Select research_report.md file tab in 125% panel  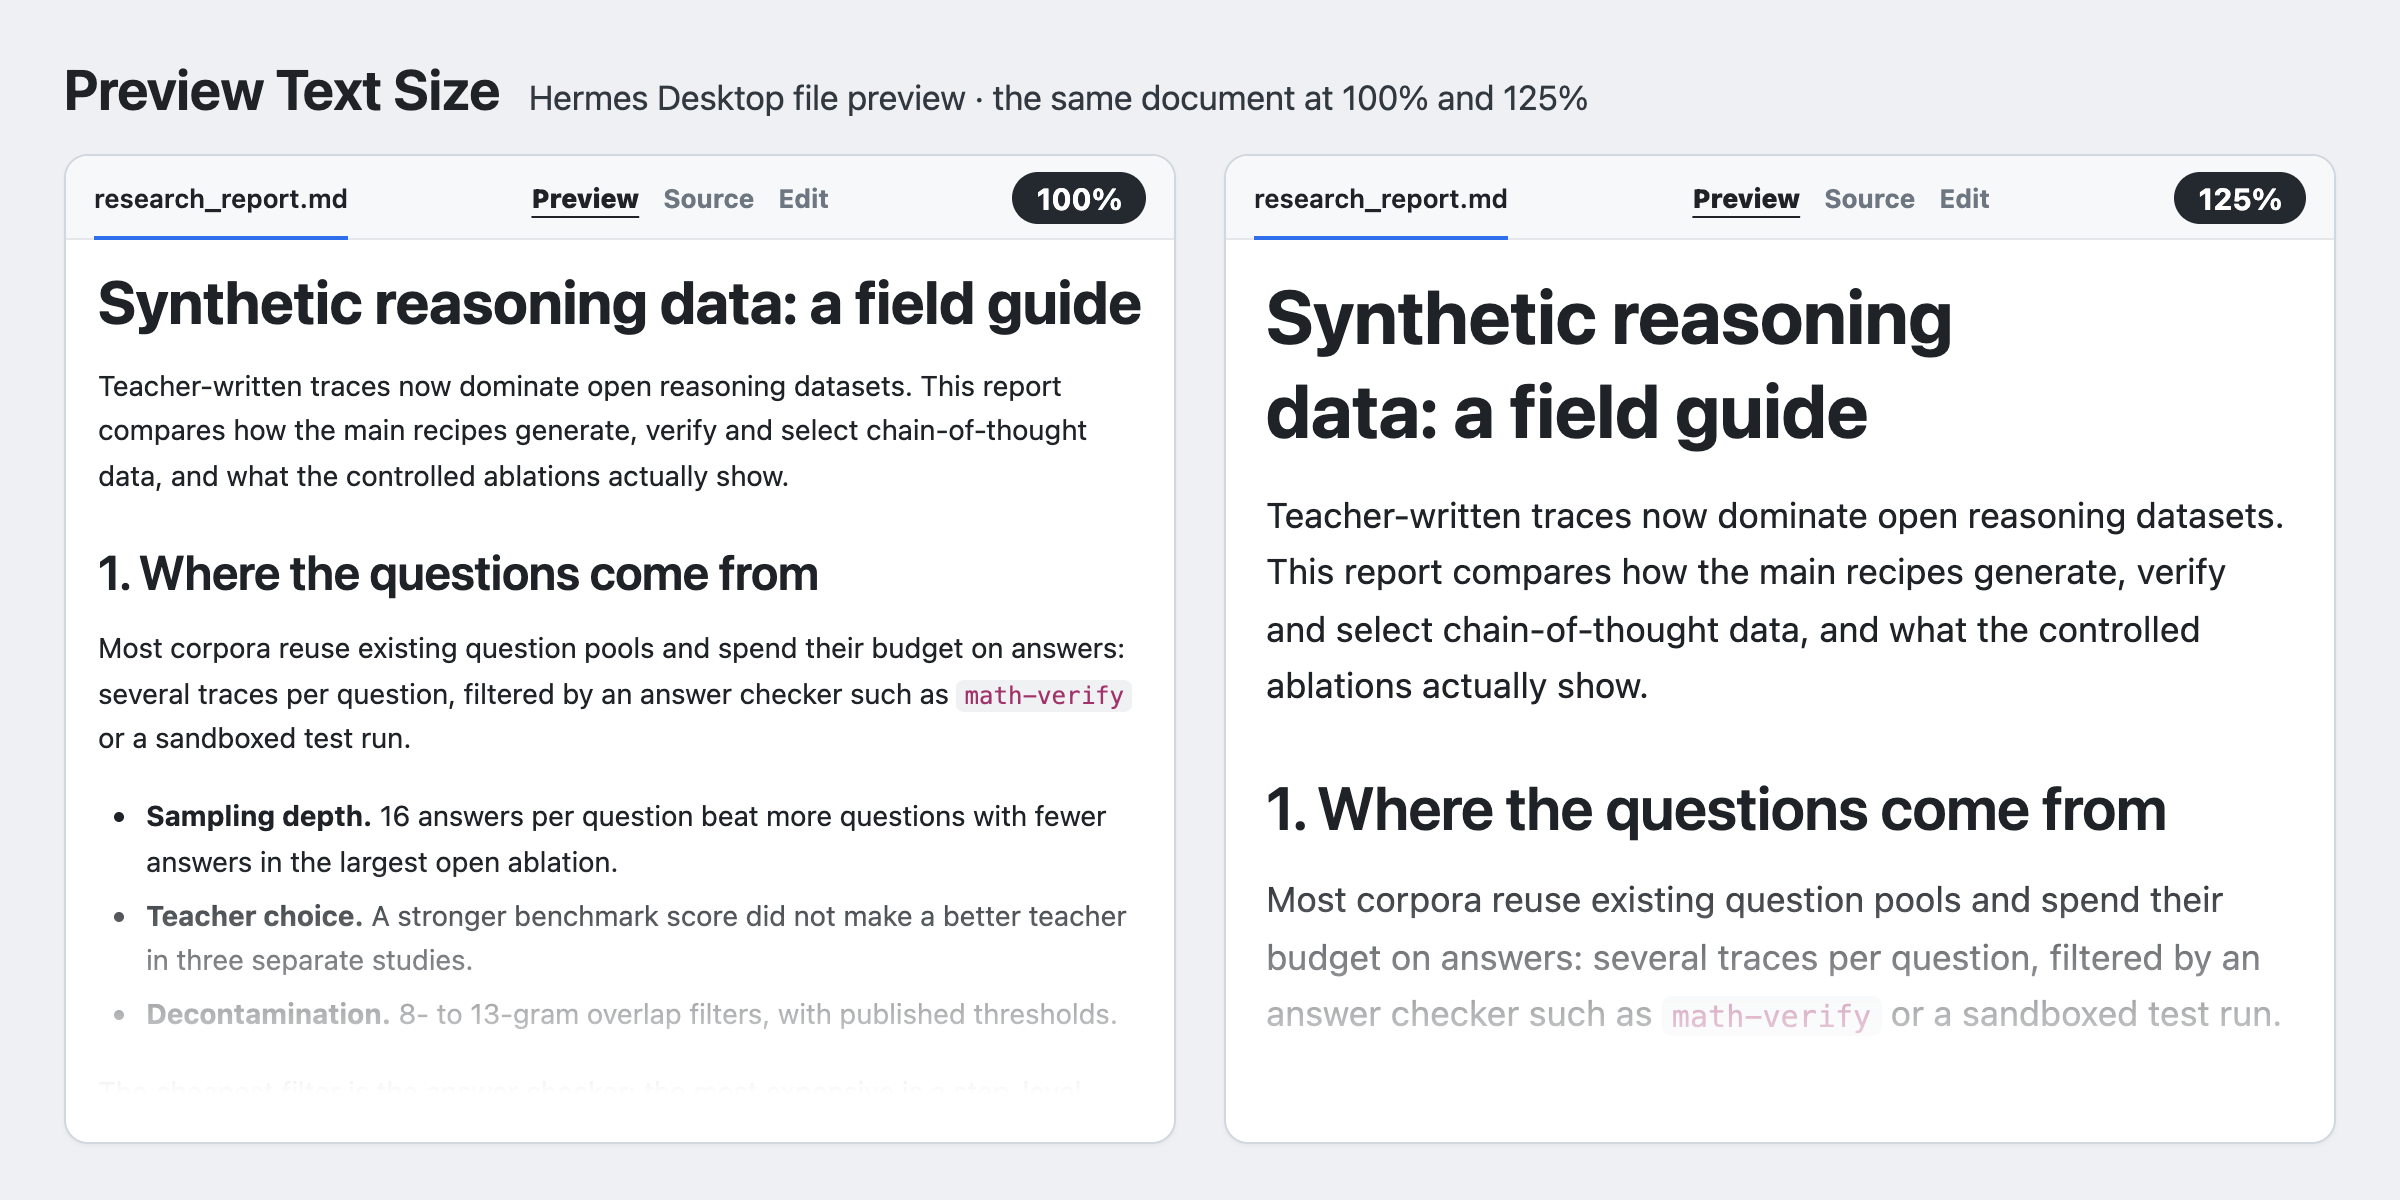(1381, 199)
